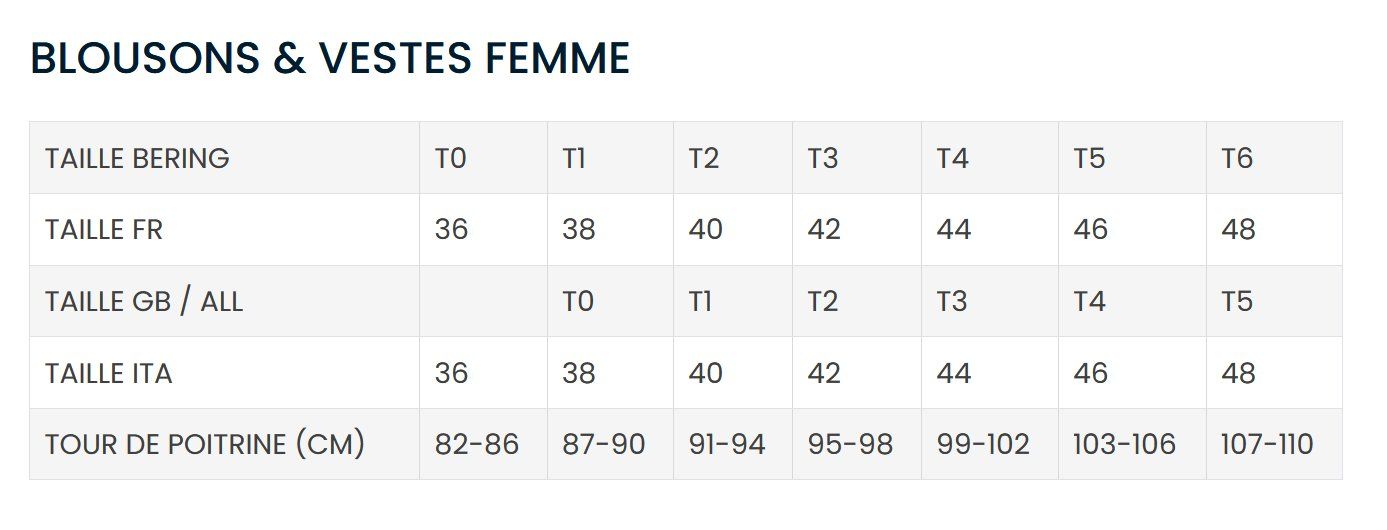This screenshot has width=1387, height=530.
Task: Select 36 in the TAILLE ITA row
Action: pyautogui.click(x=451, y=373)
